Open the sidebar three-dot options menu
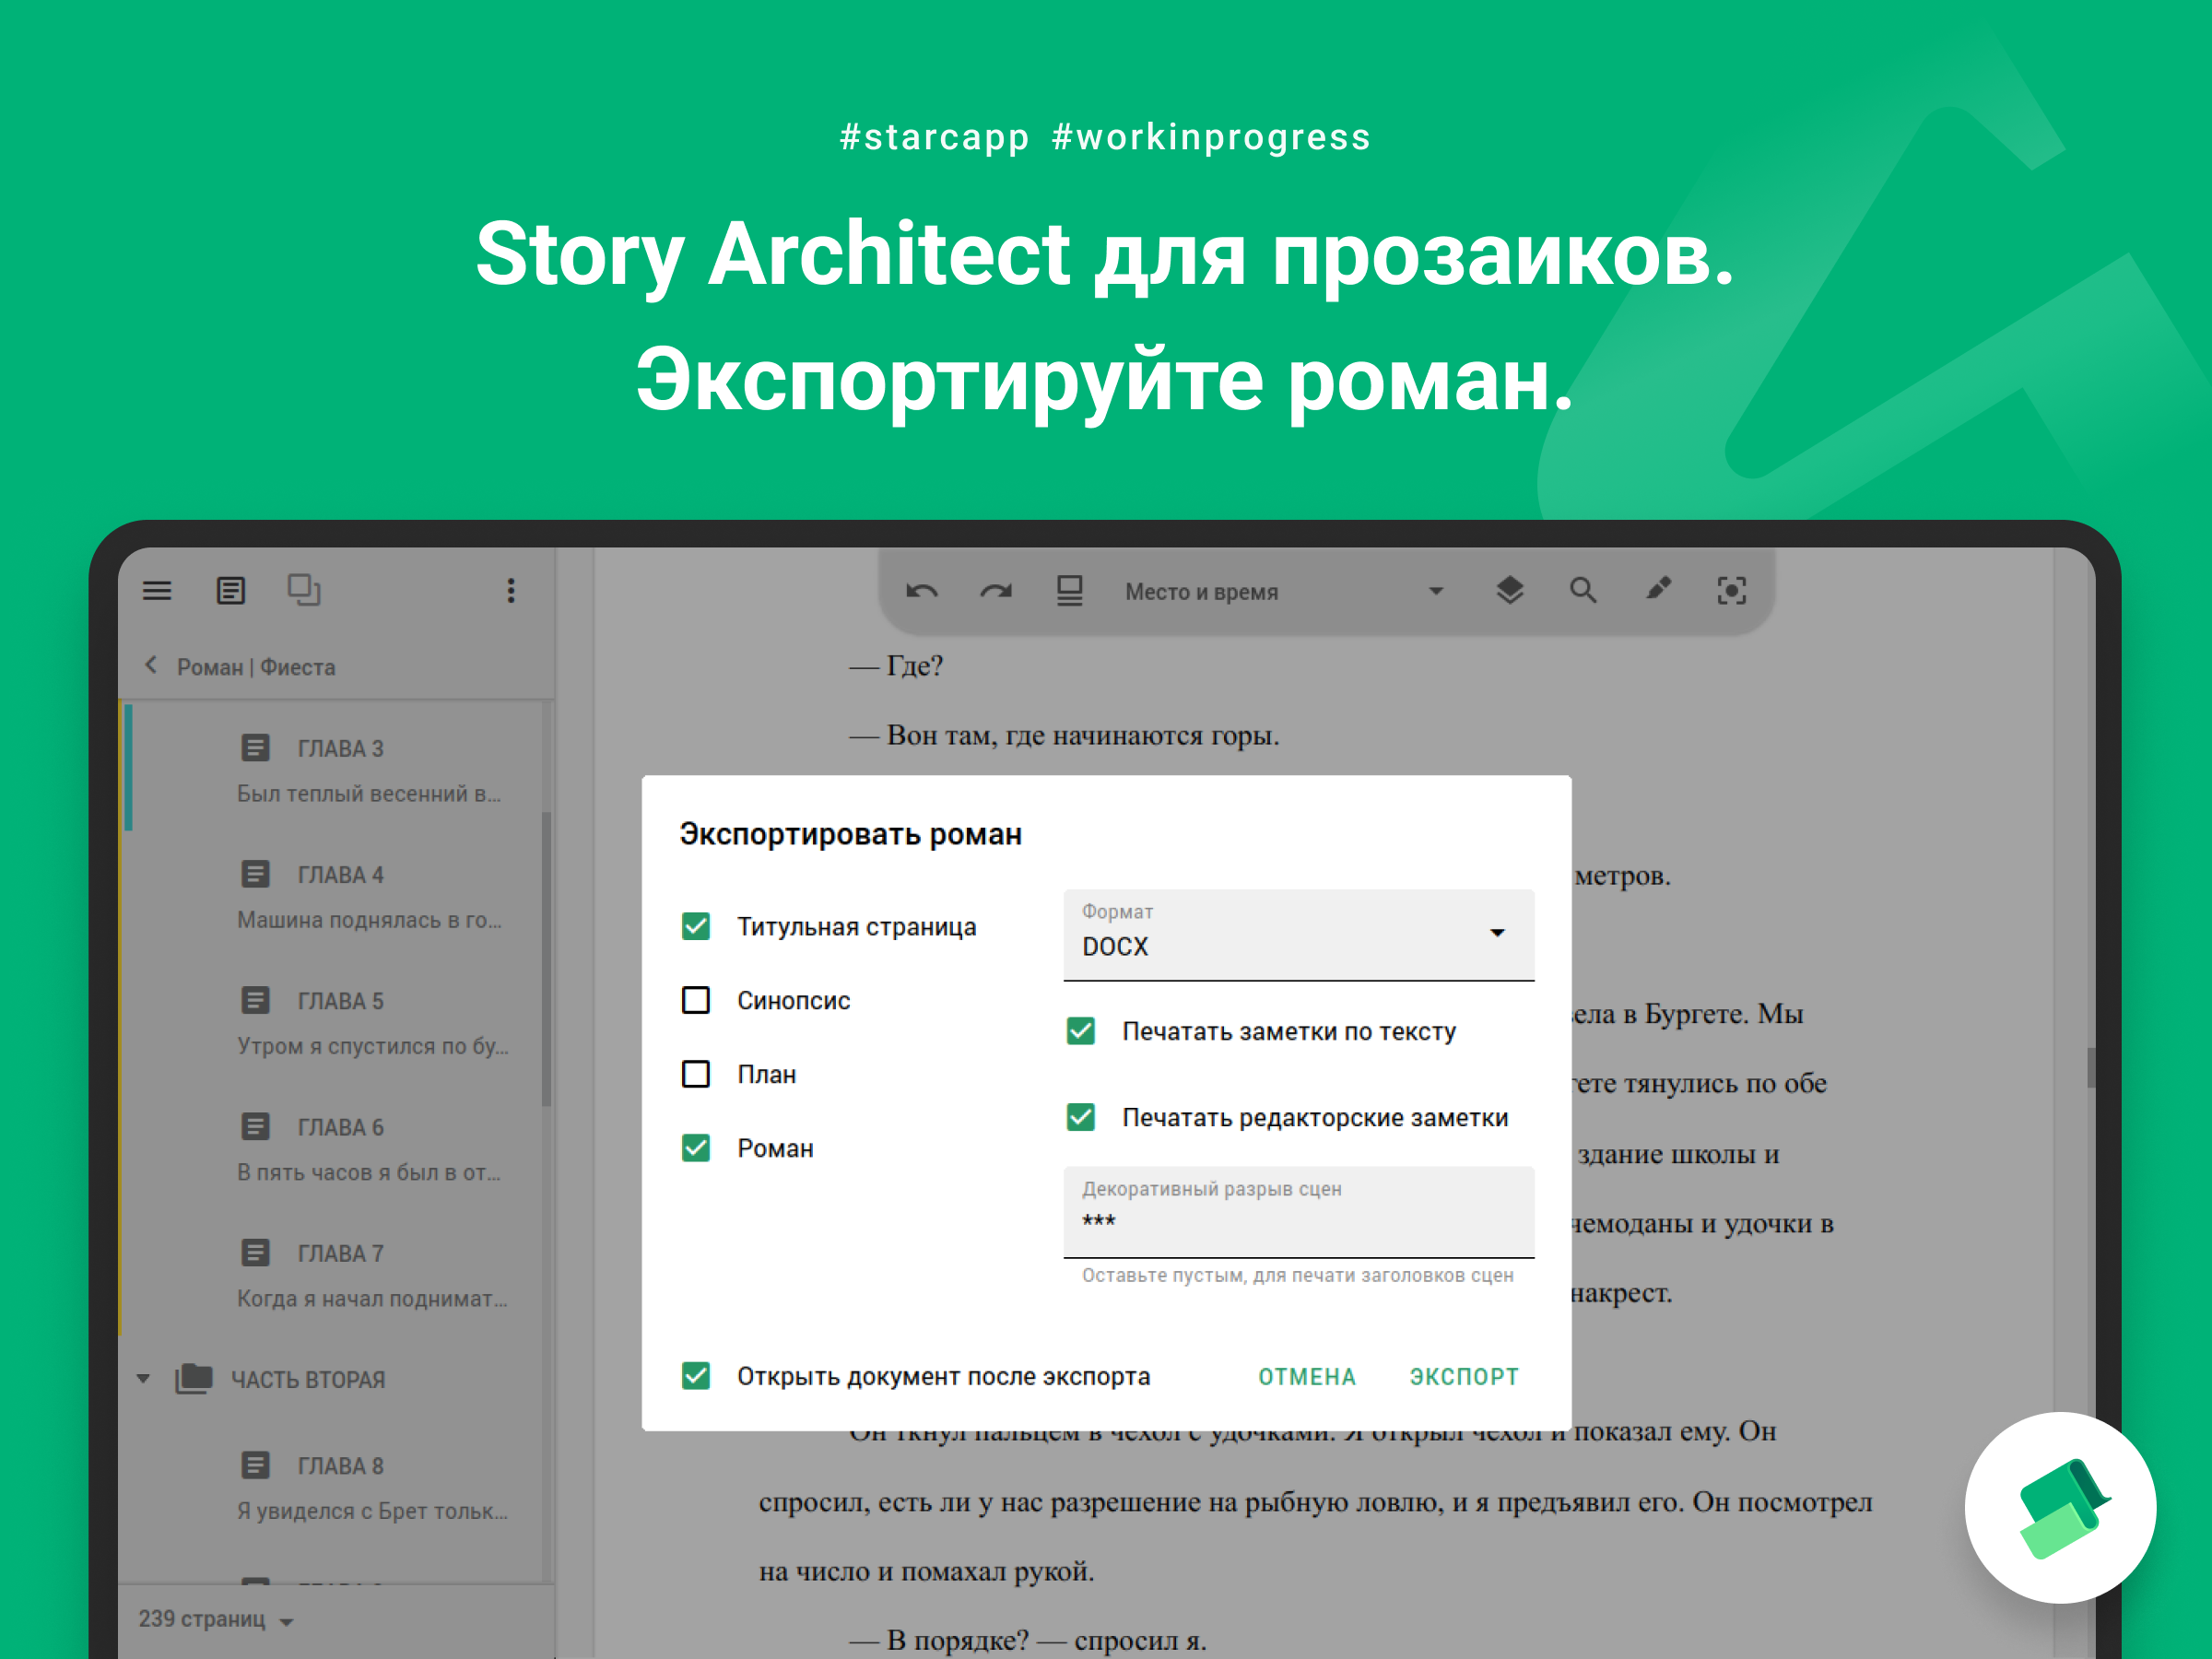Screen dimensions: 2212x1659 click(x=511, y=591)
